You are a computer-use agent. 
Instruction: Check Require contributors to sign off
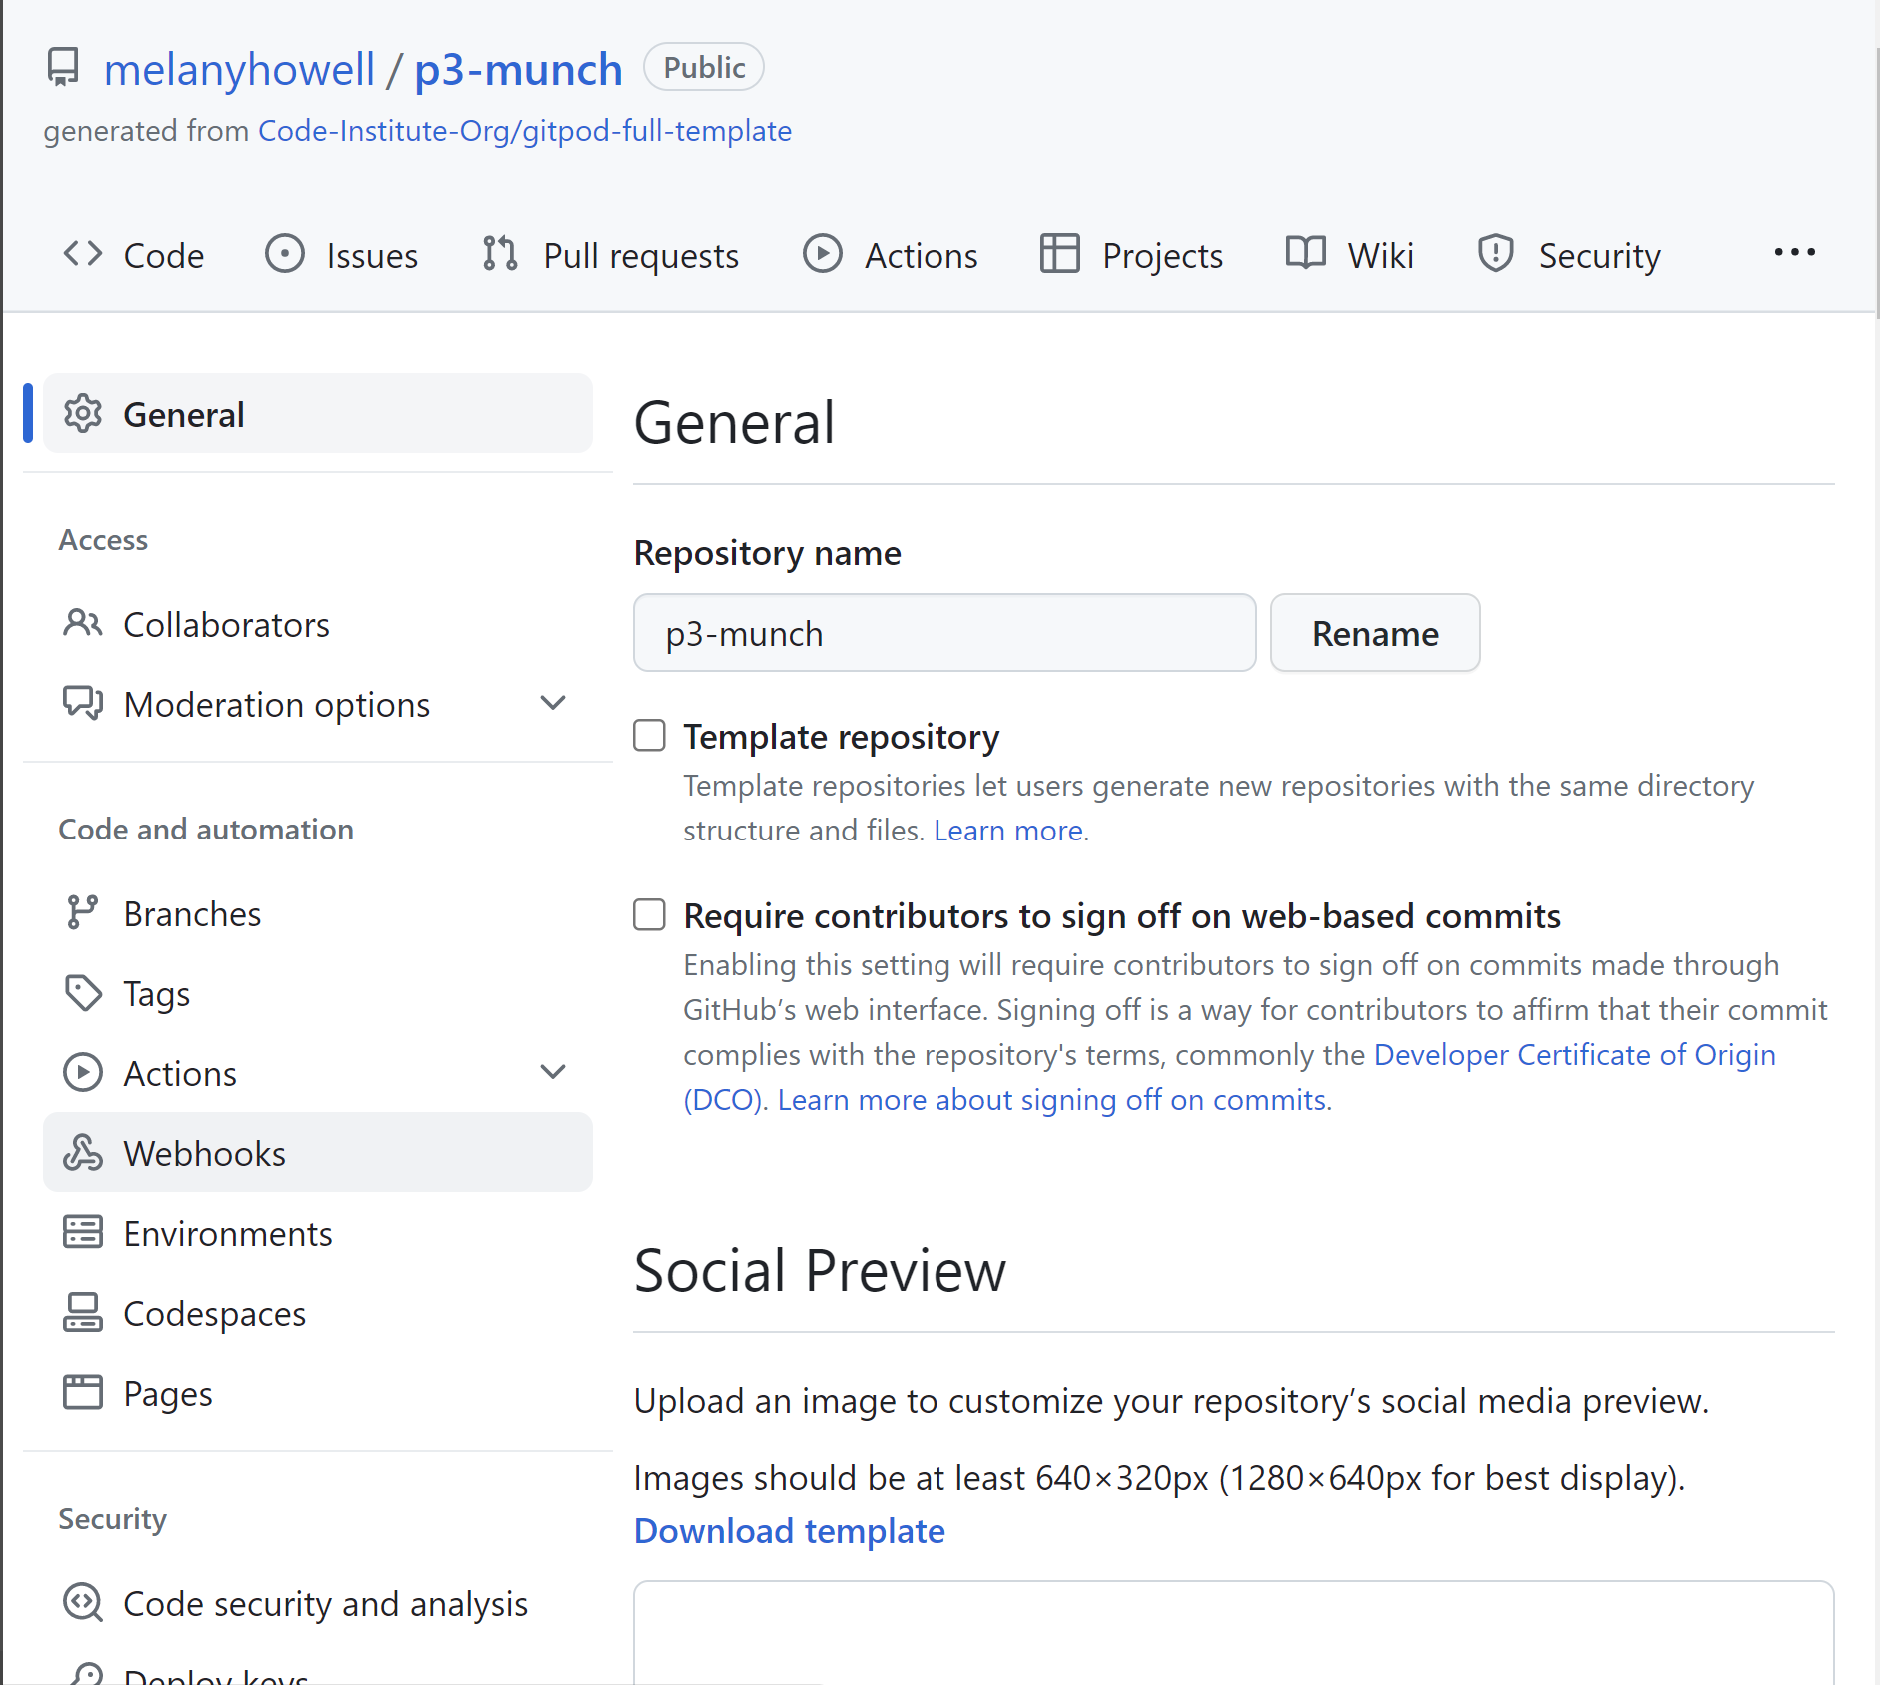[x=650, y=915]
